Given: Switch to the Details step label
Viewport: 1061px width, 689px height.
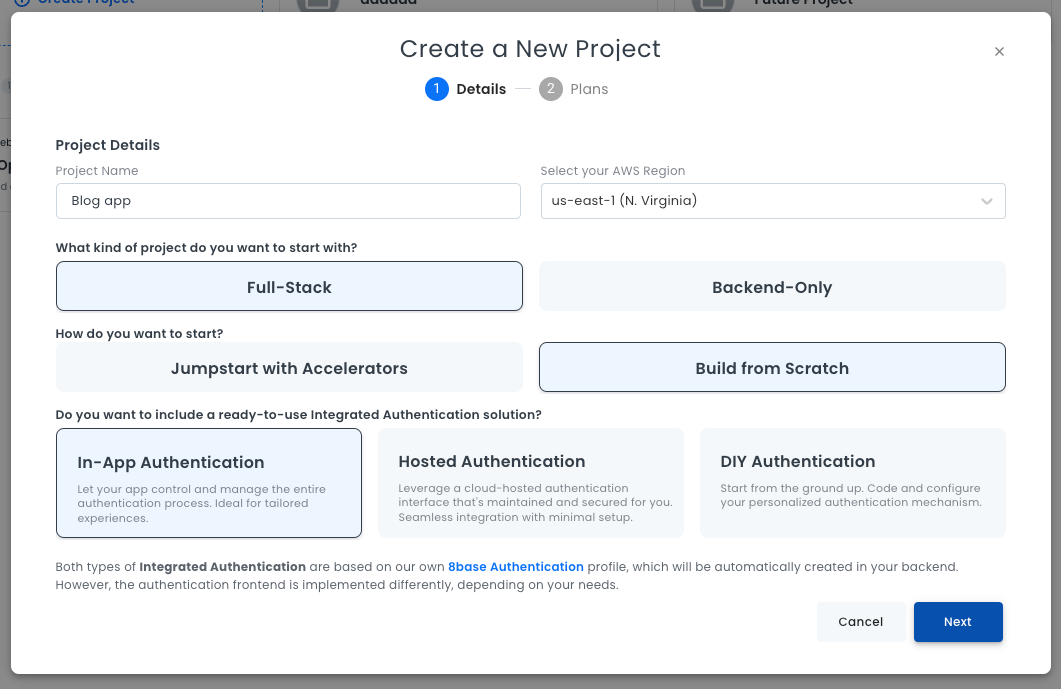Looking at the screenshot, I should 481,89.
